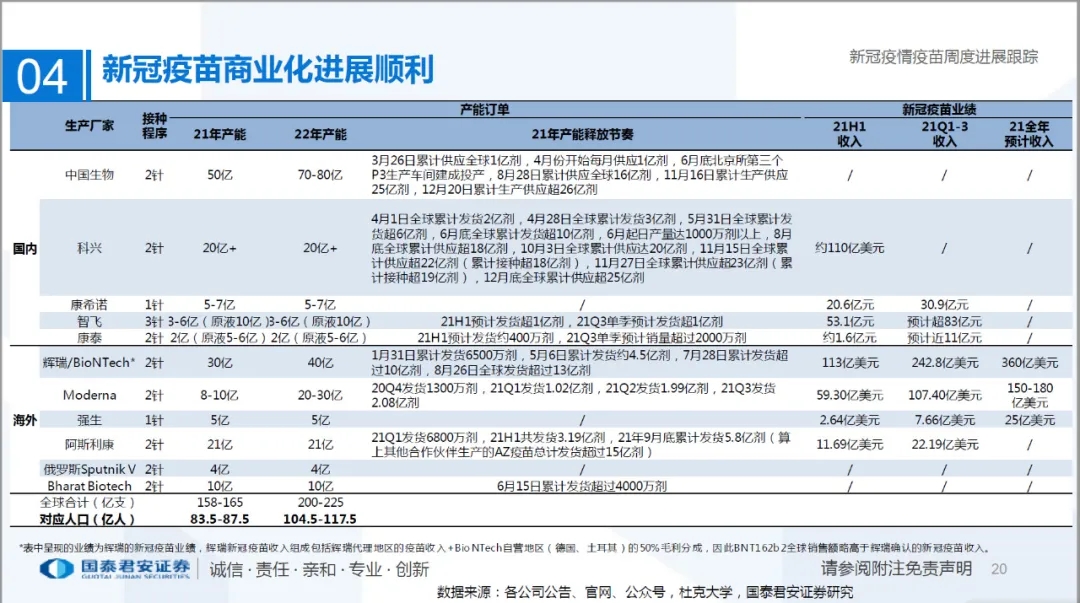Click Moderna's forecast '150-180亿美元'

[1029, 395]
